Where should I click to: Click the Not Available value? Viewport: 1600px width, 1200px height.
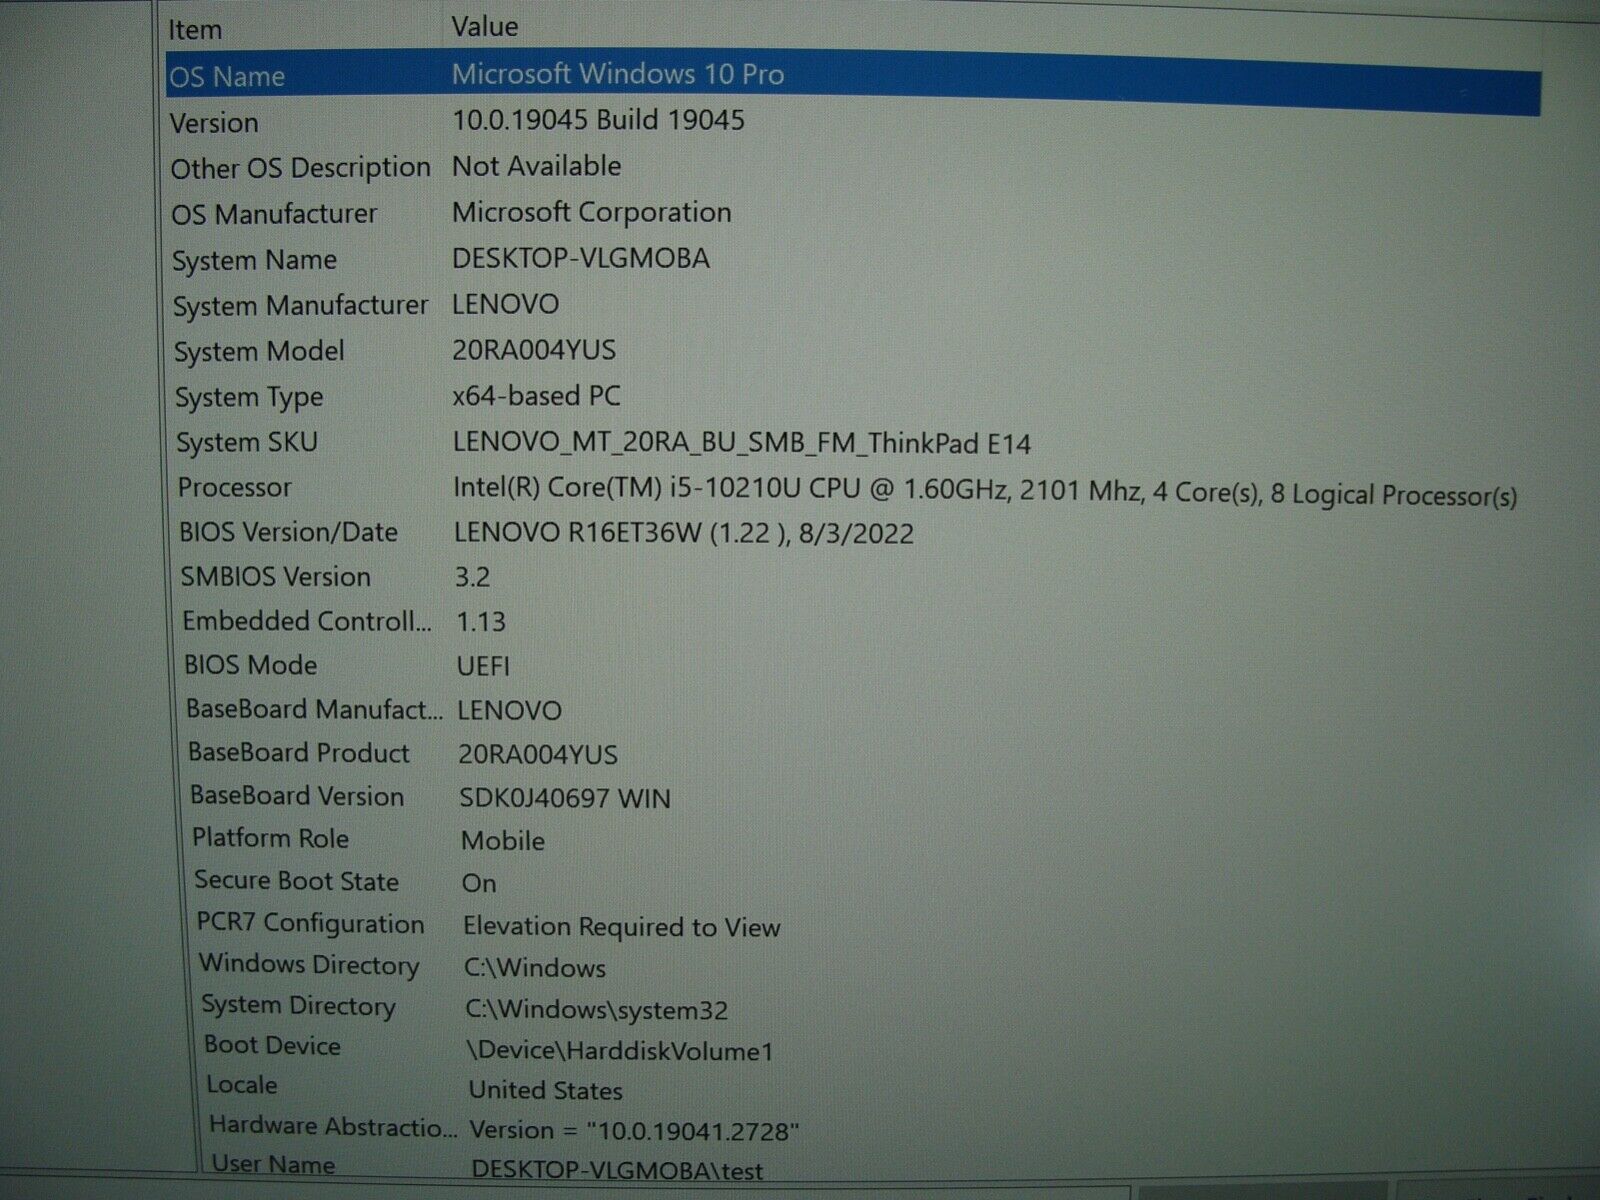click(x=536, y=166)
